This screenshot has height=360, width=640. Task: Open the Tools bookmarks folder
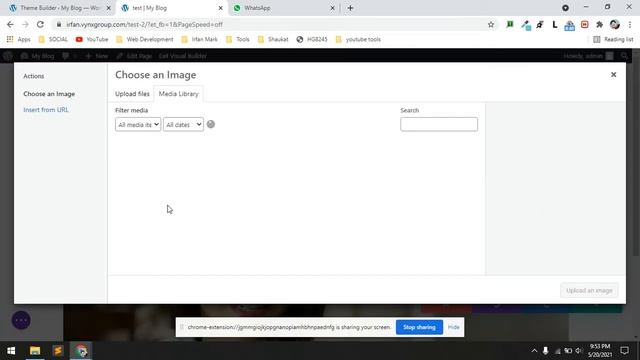(x=238, y=40)
